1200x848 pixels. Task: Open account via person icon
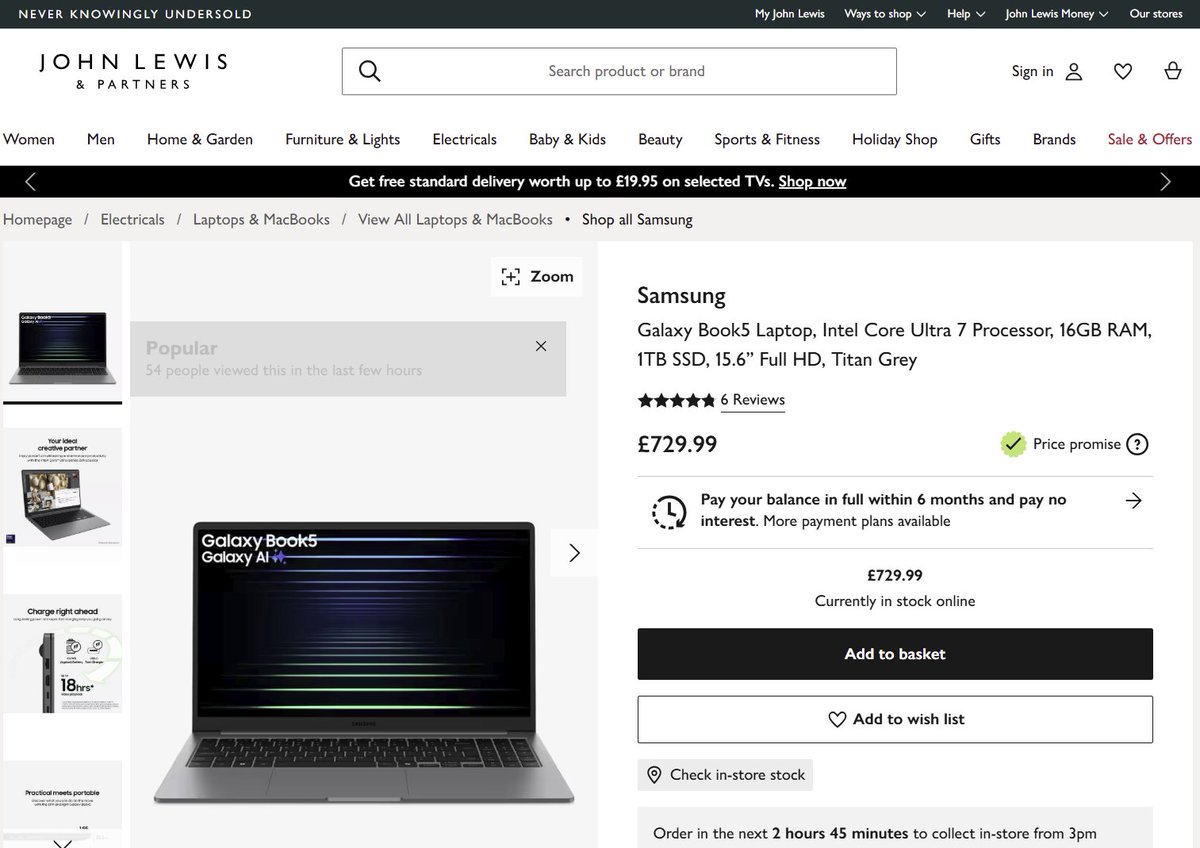pyautogui.click(x=1074, y=71)
